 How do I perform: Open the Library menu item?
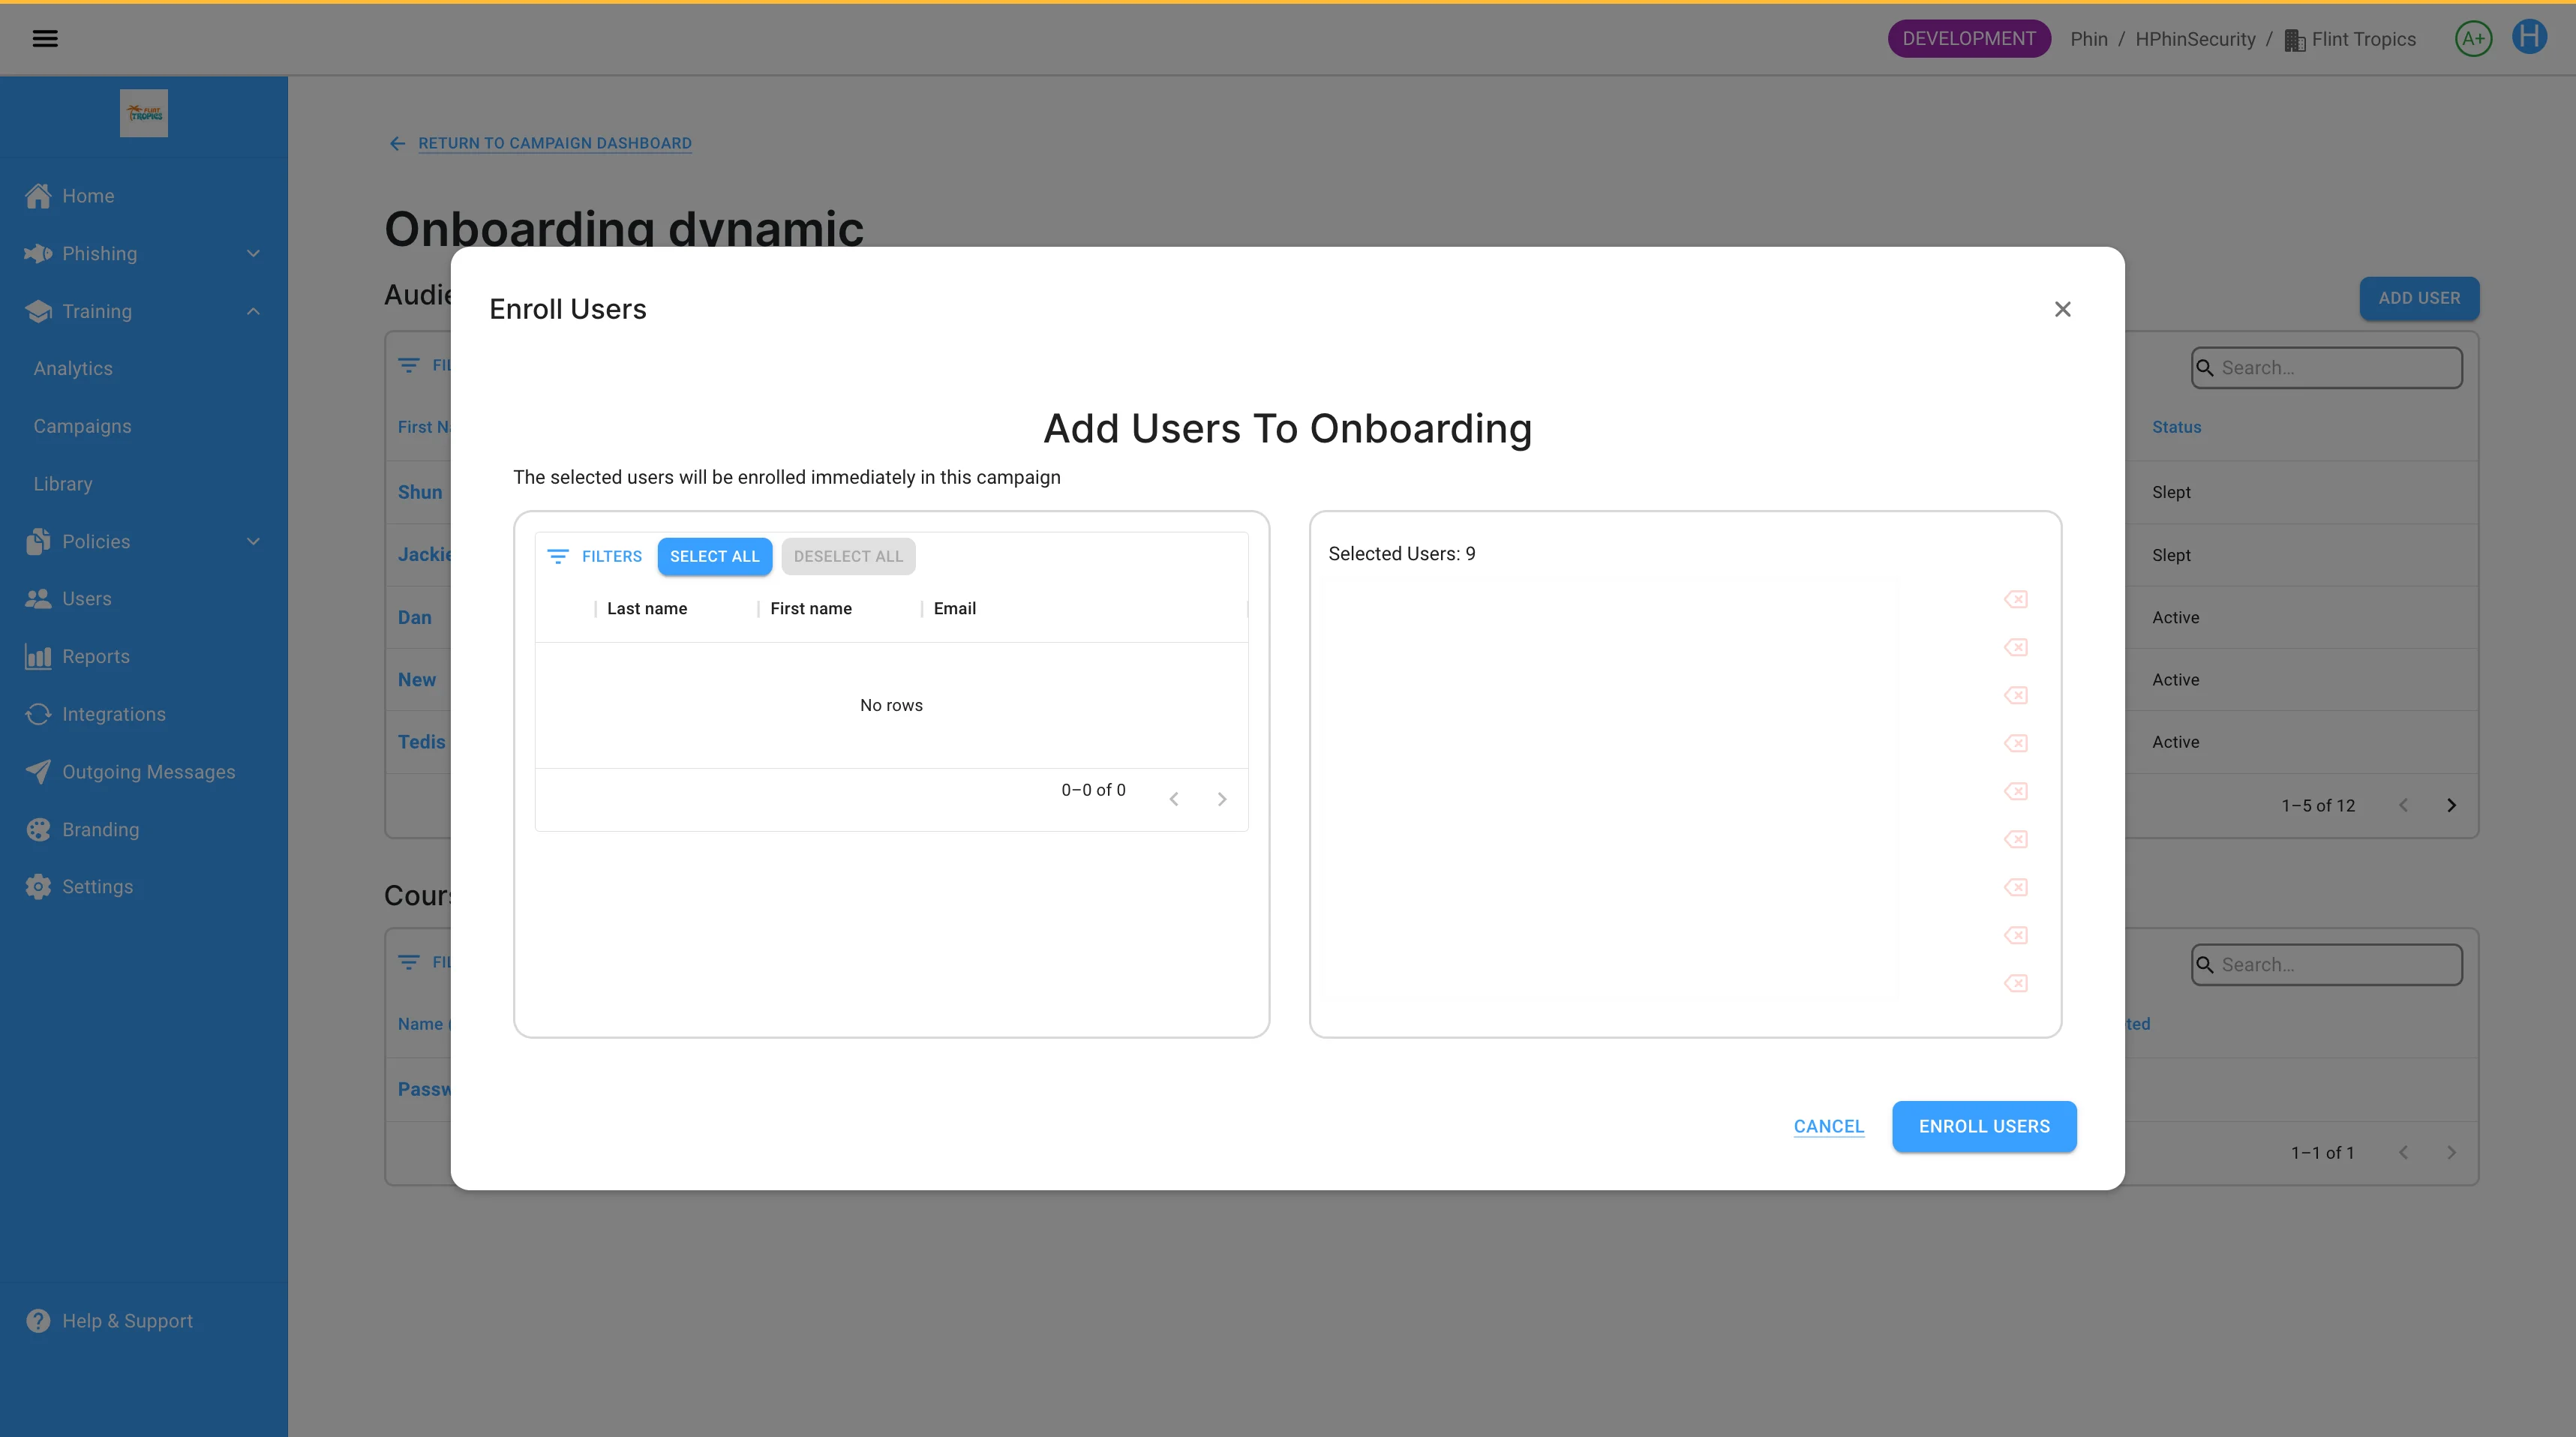pyautogui.click(x=62, y=484)
